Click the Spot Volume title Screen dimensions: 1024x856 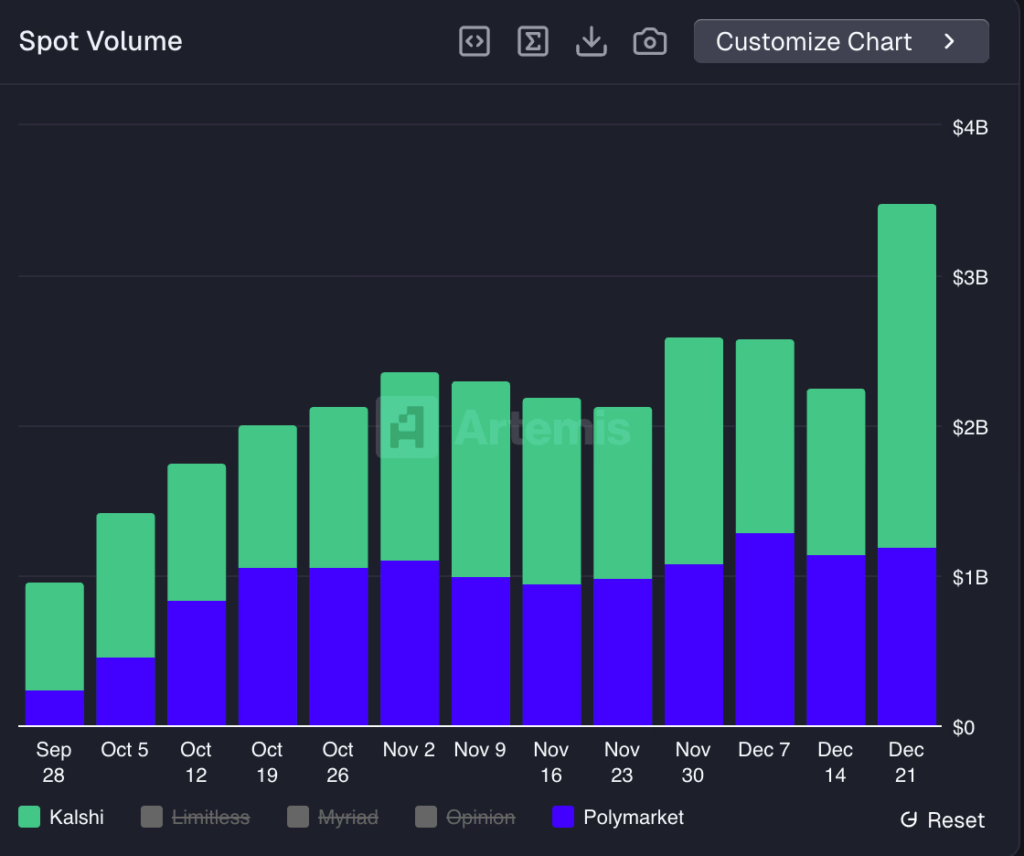pyautogui.click(x=99, y=41)
